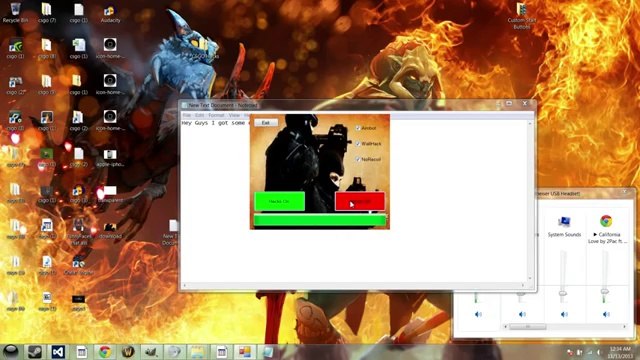Viewport: 640px width, 360px height.
Task: Select the csgo (7) folder icon
Action: [x=47, y=13]
